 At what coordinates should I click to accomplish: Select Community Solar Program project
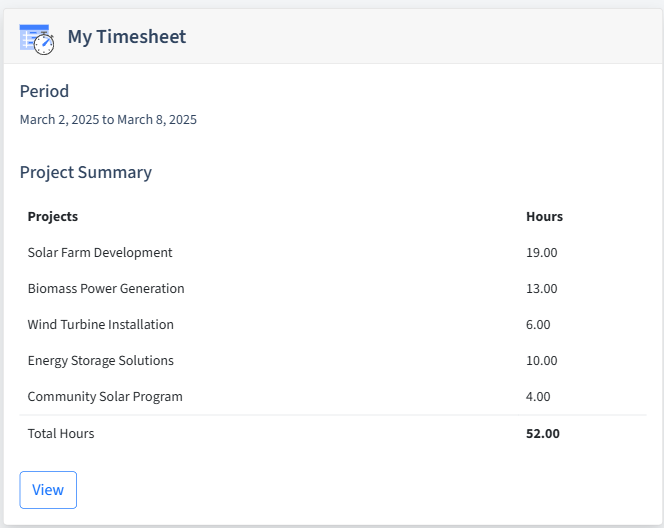(105, 396)
